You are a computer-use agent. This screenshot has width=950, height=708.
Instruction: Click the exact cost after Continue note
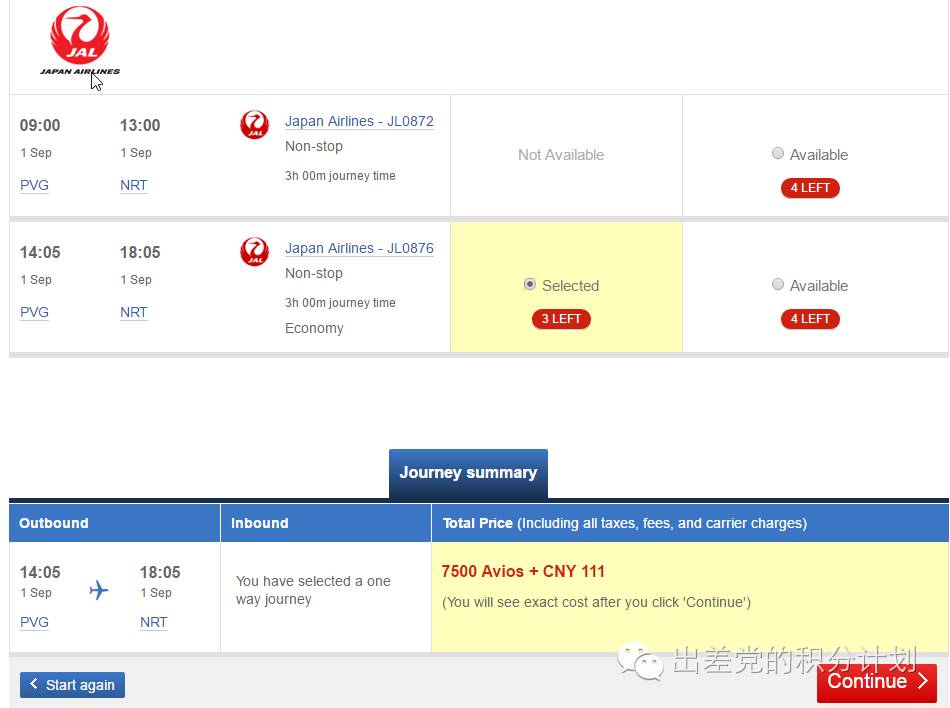596,603
